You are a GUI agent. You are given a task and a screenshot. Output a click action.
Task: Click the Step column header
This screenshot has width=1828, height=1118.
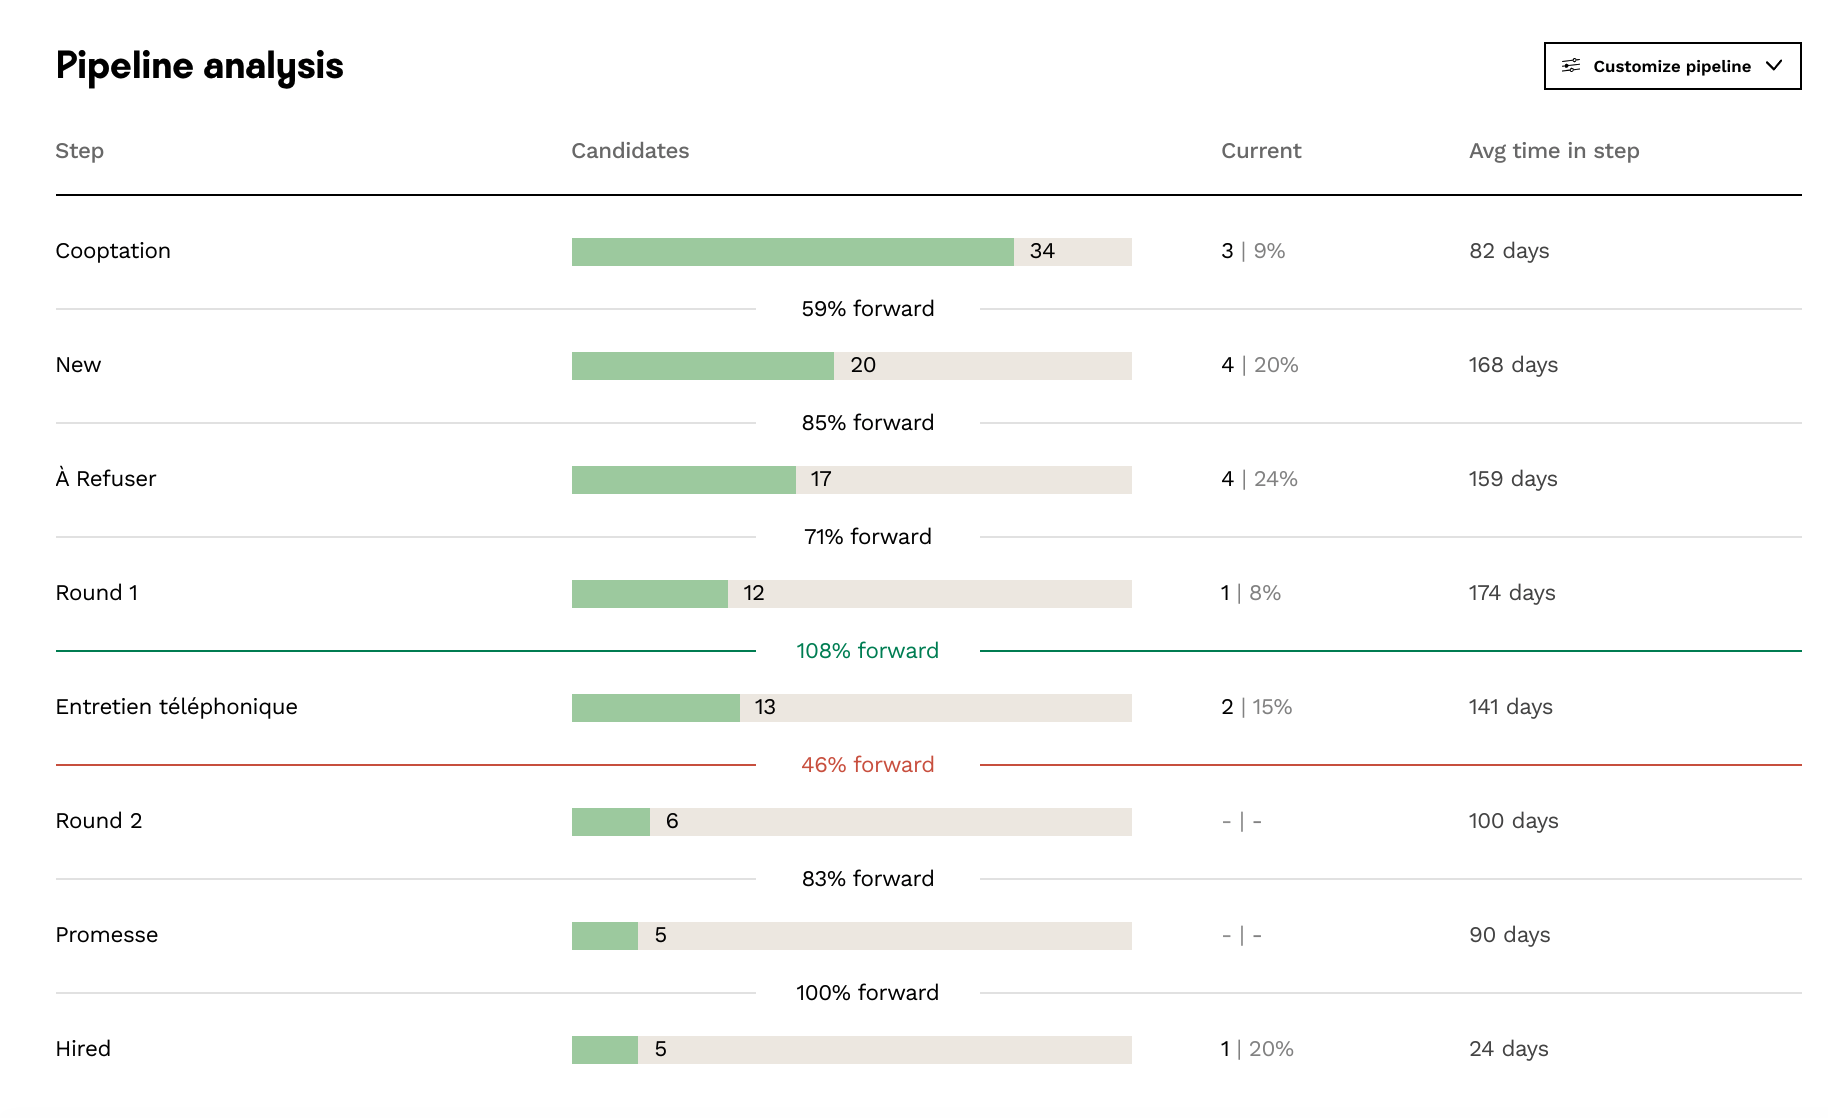point(79,151)
